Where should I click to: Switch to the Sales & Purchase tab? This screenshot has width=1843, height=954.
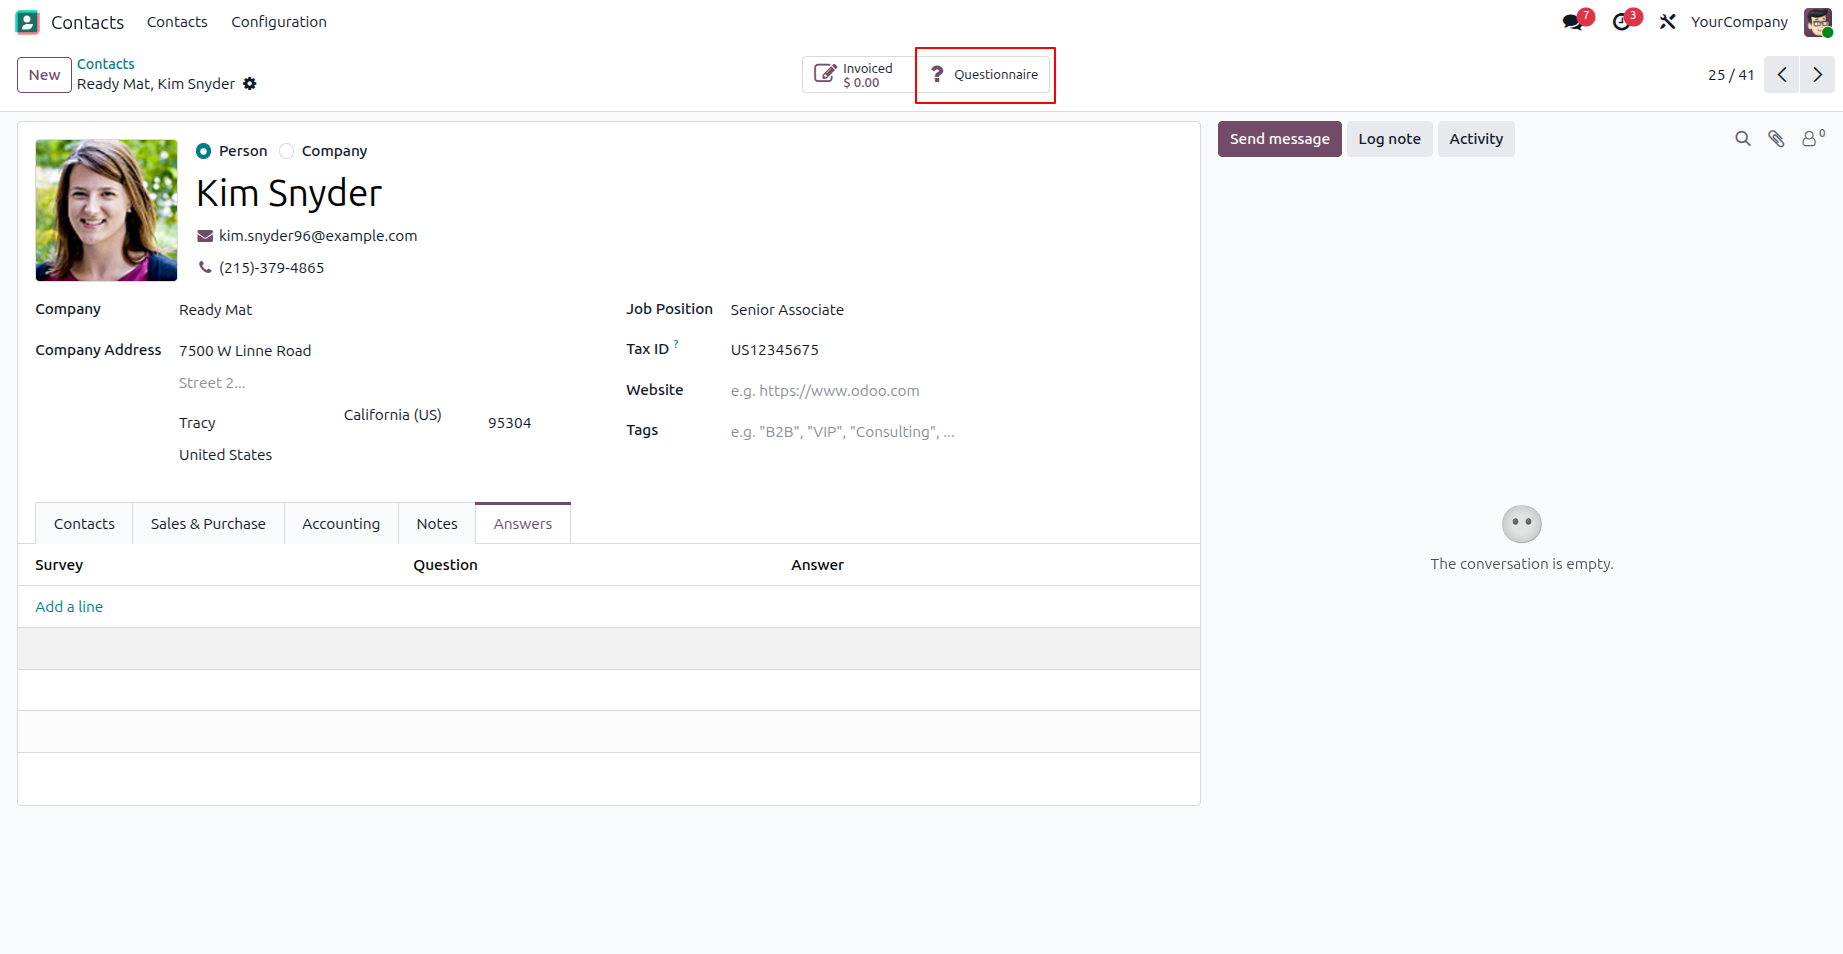(208, 524)
